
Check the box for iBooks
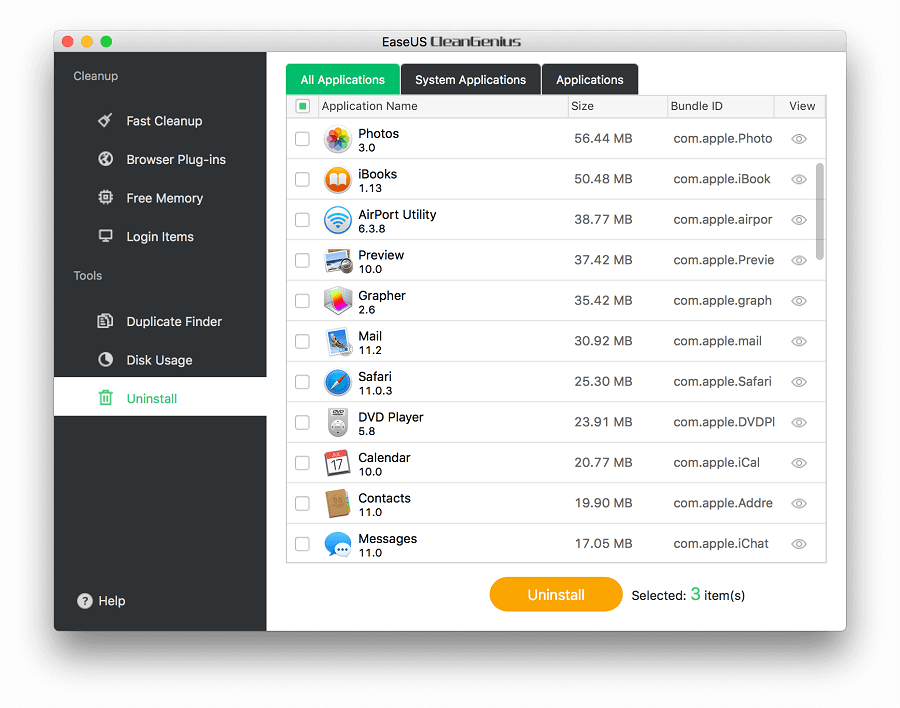302,179
